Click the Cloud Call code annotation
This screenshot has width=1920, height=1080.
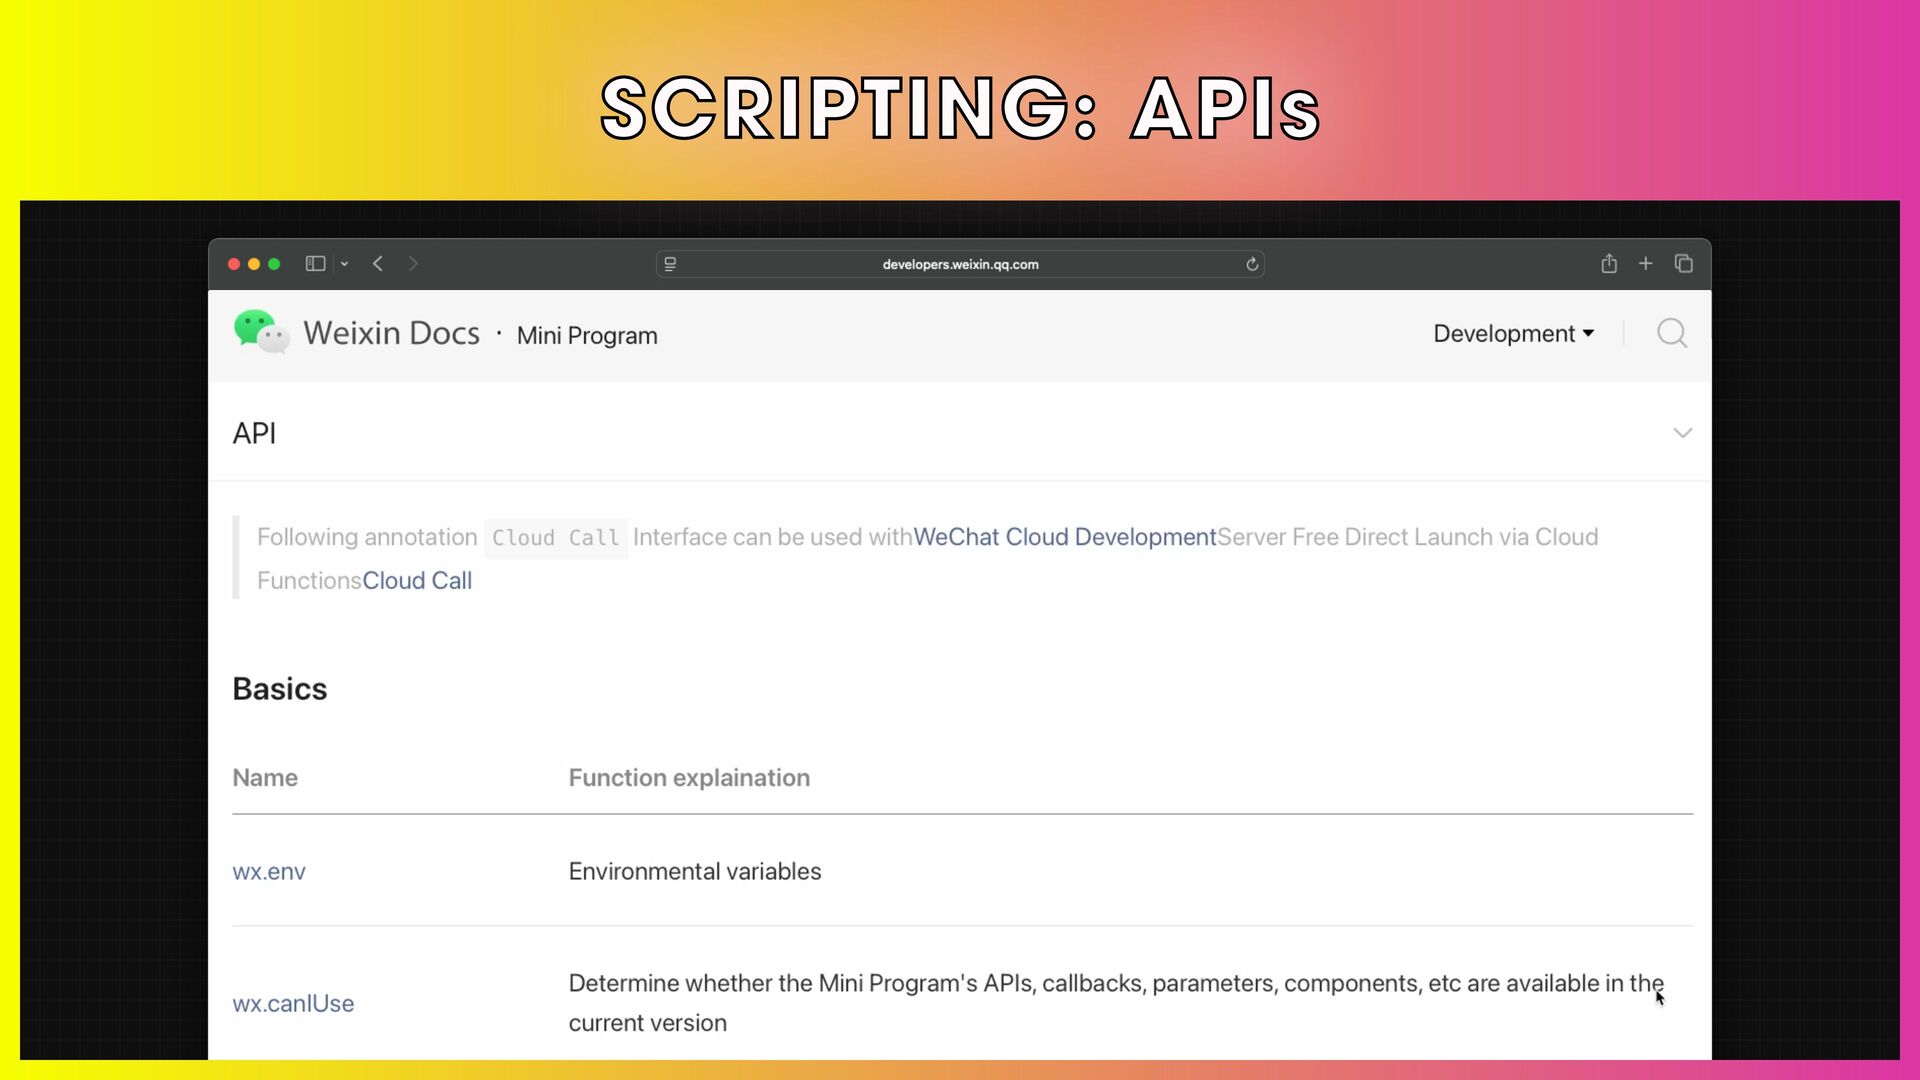tap(556, 538)
